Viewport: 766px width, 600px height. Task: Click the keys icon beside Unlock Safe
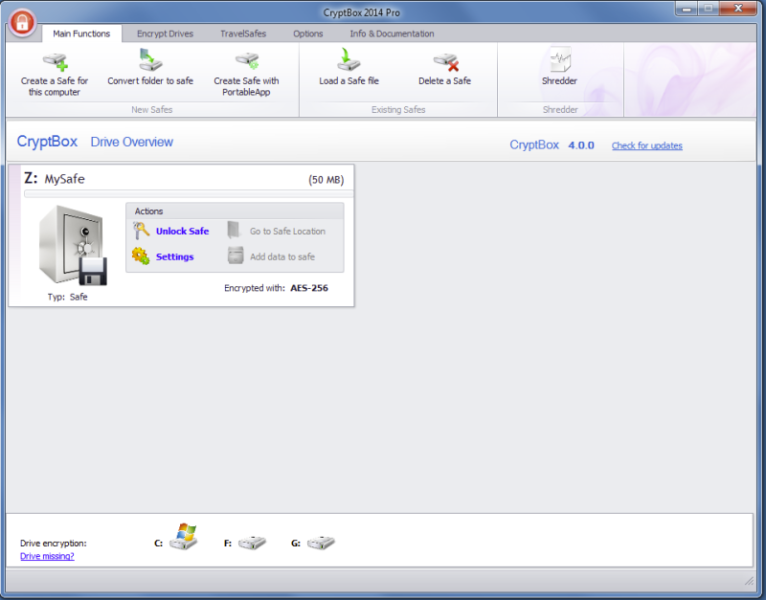click(141, 230)
